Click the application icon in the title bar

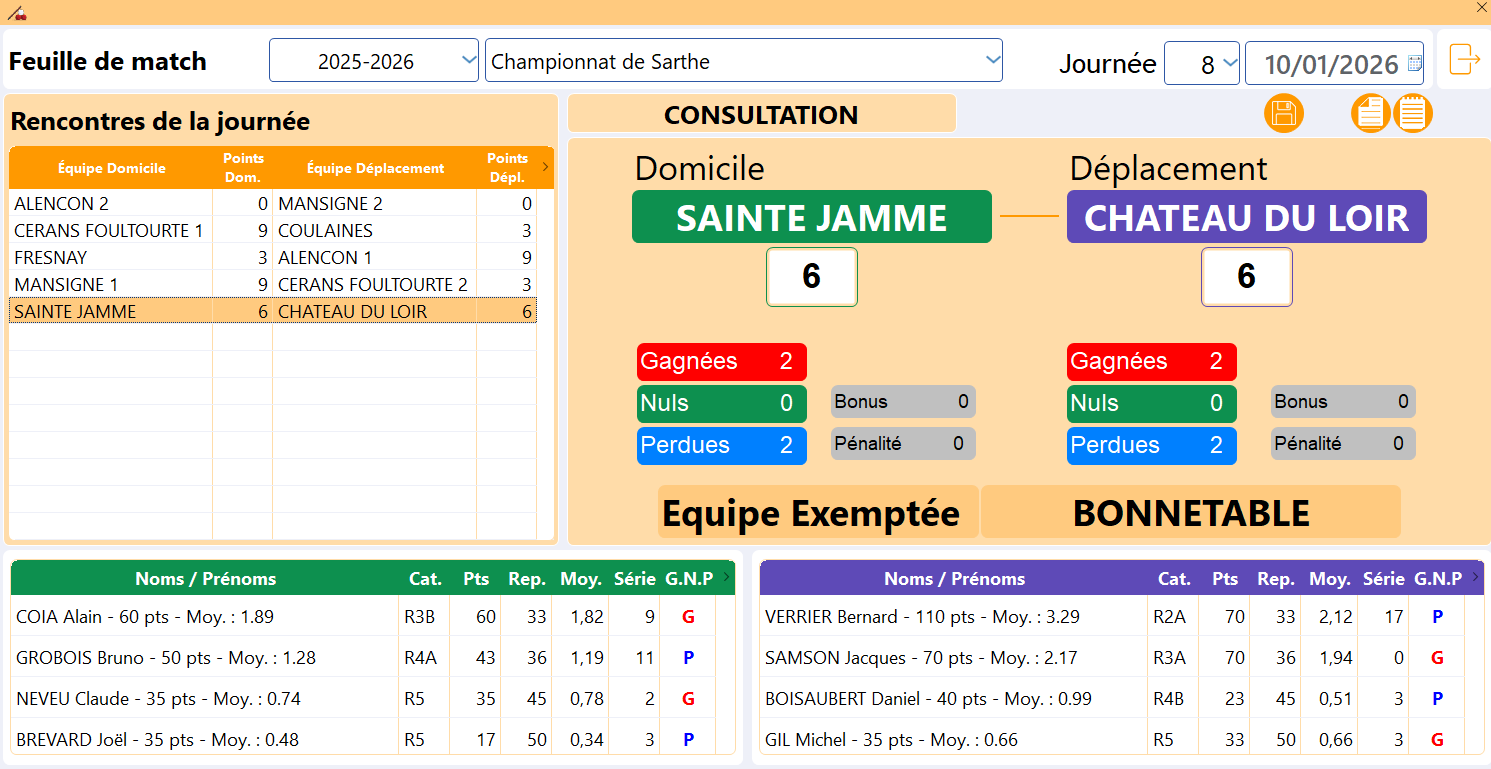point(15,12)
